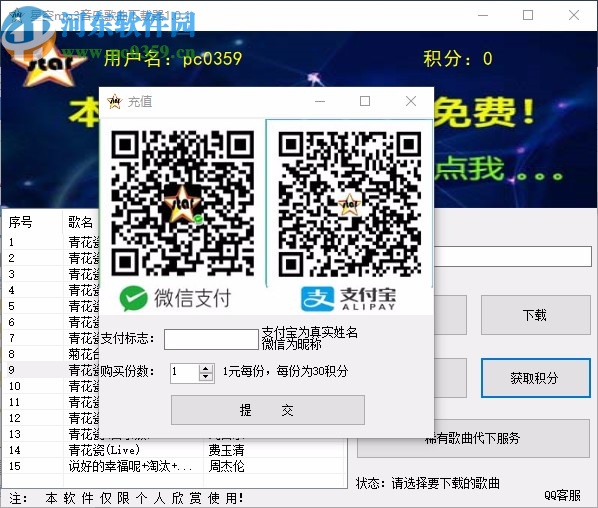Click the green WeChat Pay logo icon
Viewport: 598px width, 508px height.
coord(133,298)
